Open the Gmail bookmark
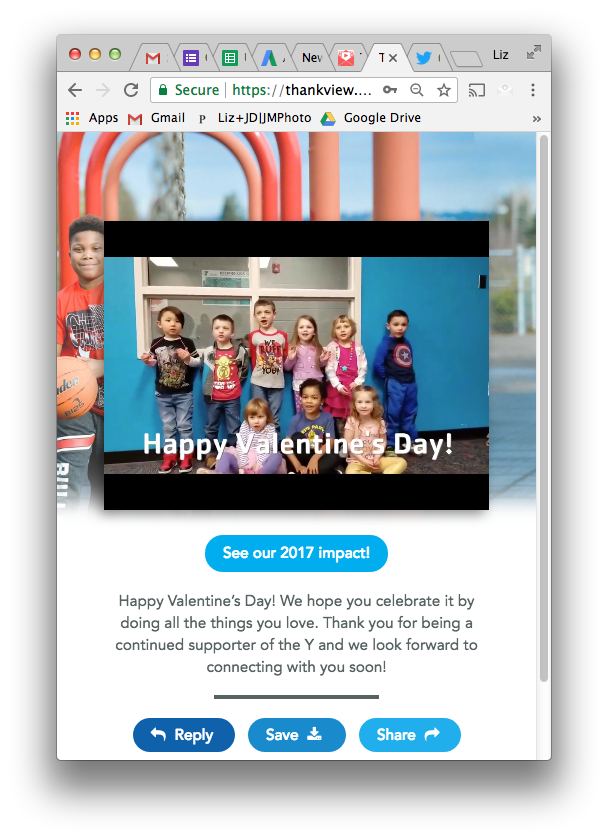Screen dimensions: 608x839 coord(156,118)
